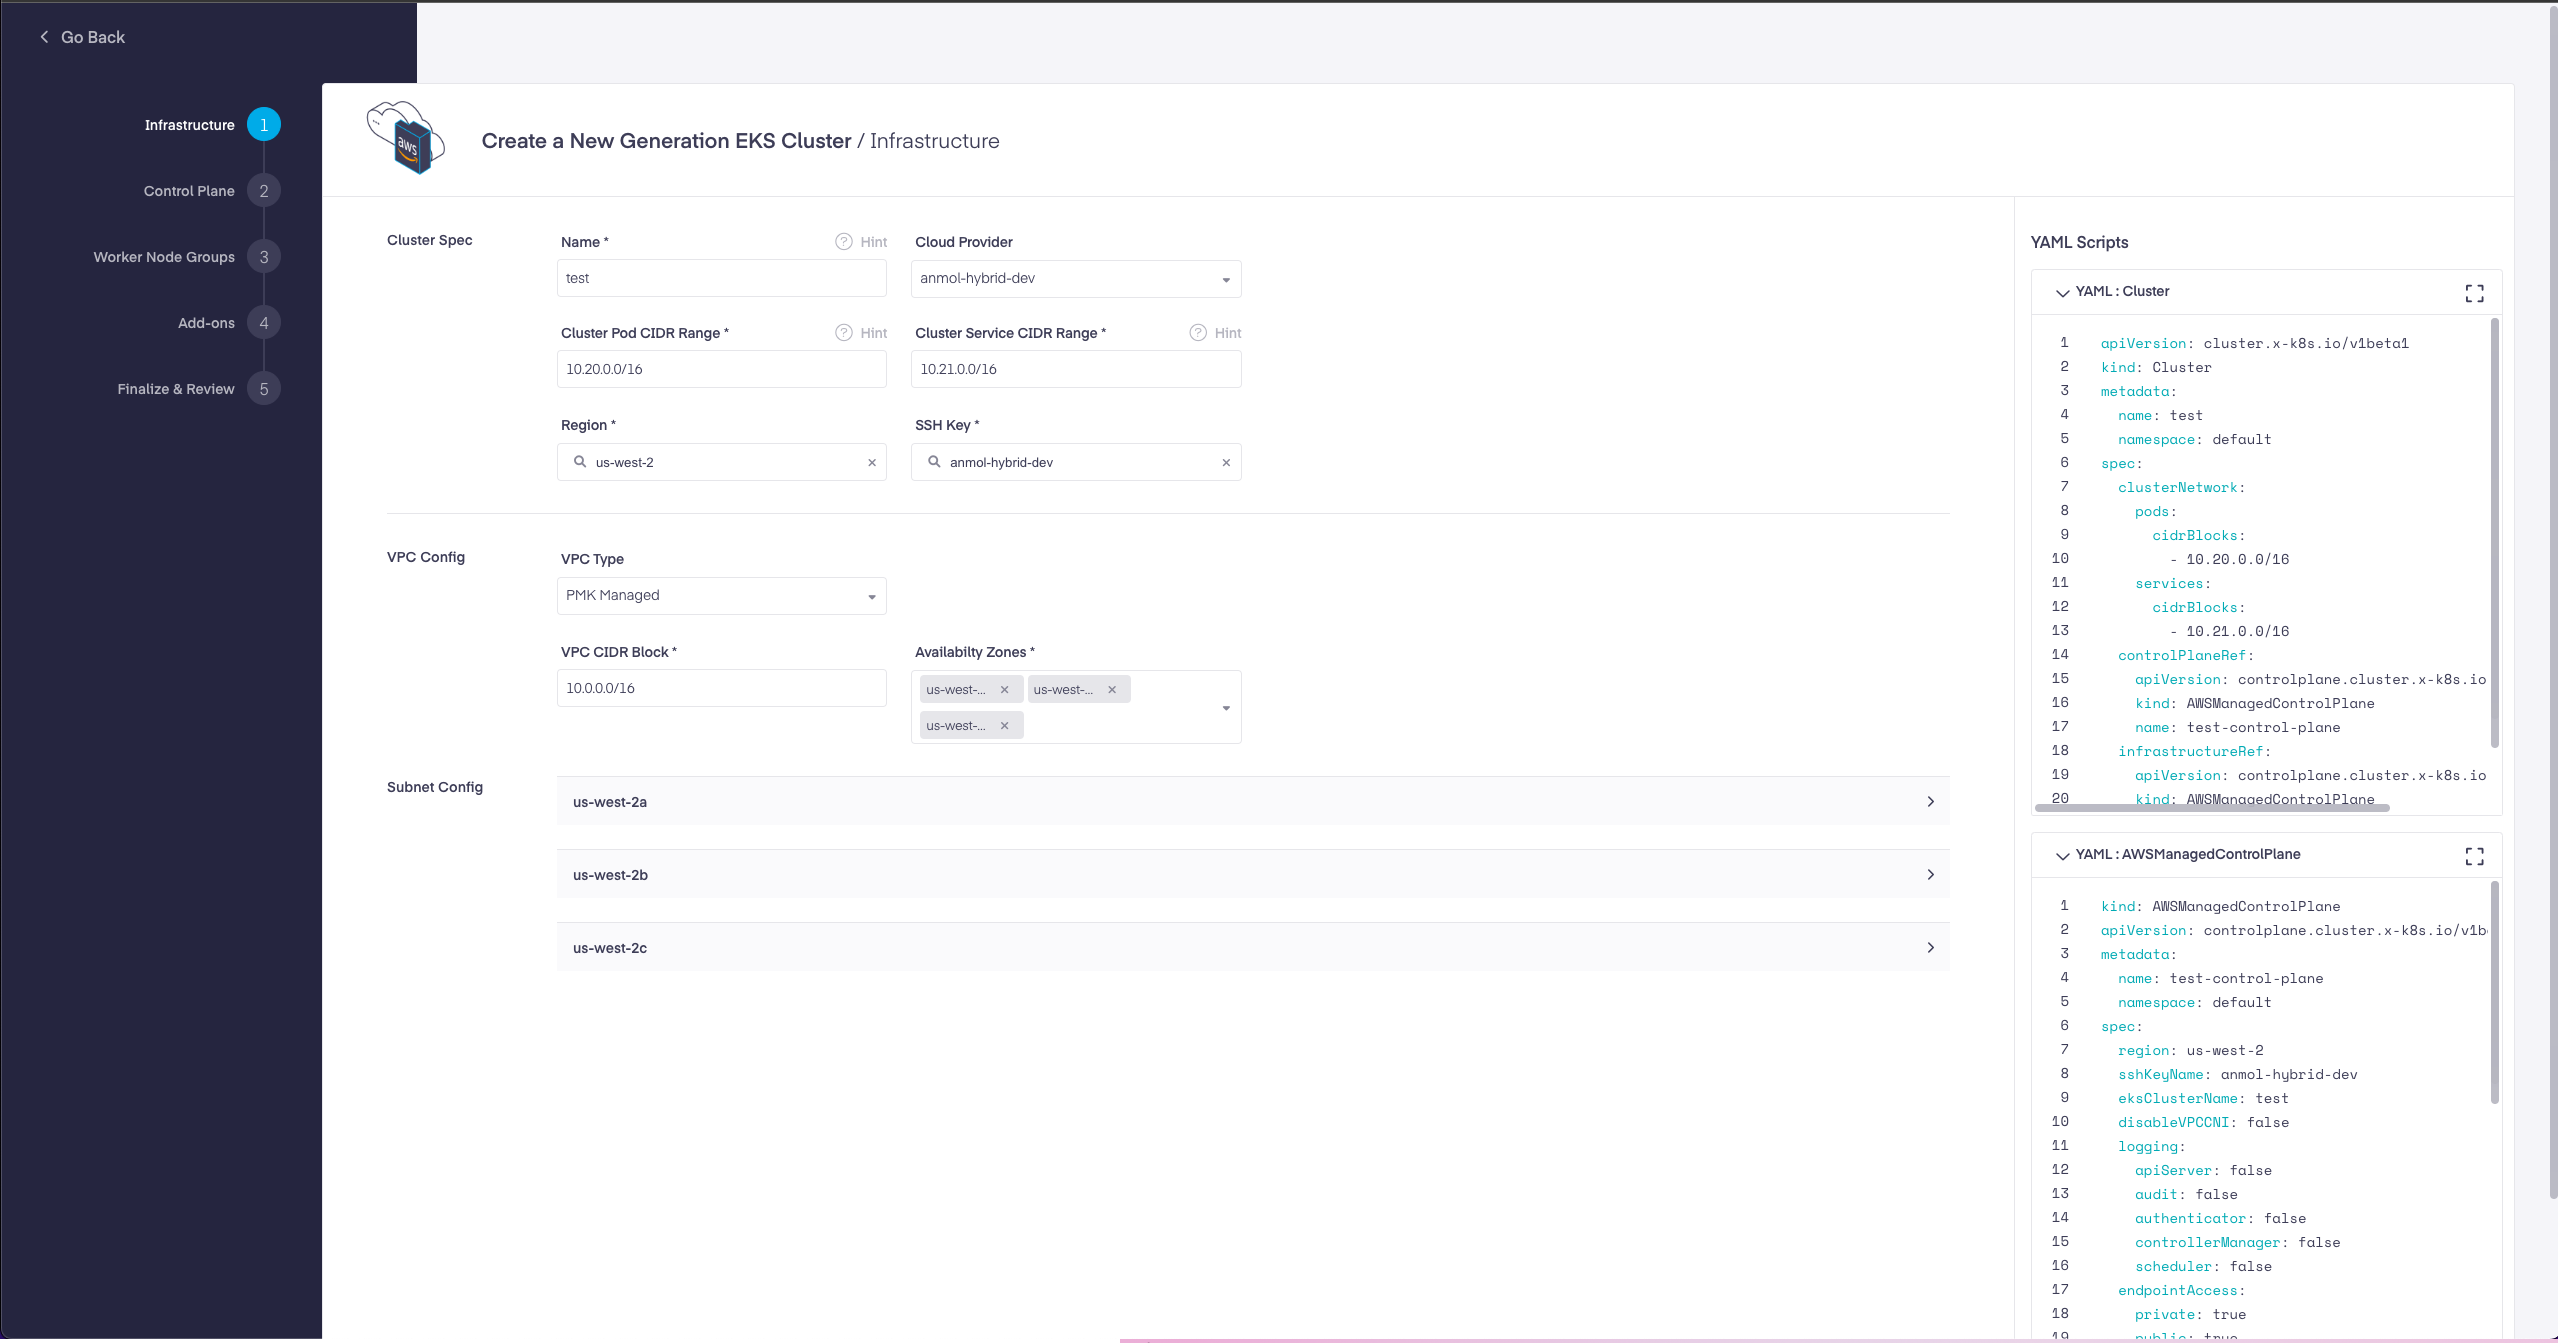Click the YAML Cluster horizontal scrollbar
The height and width of the screenshot is (1343, 2558).
point(2212,808)
